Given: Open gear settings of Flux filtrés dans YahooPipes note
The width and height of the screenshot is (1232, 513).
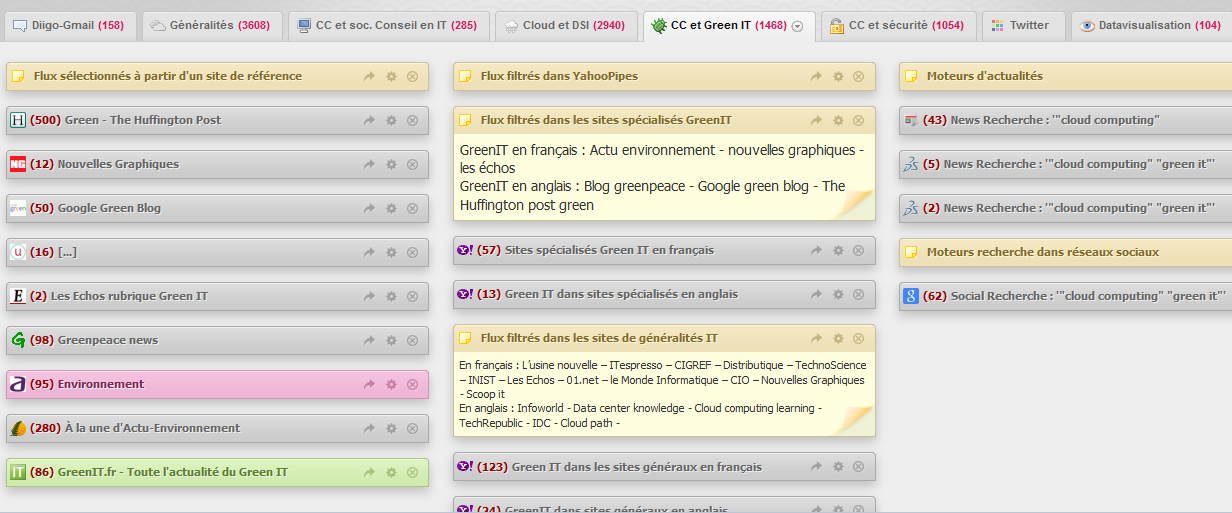Looking at the screenshot, I should coord(838,76).
